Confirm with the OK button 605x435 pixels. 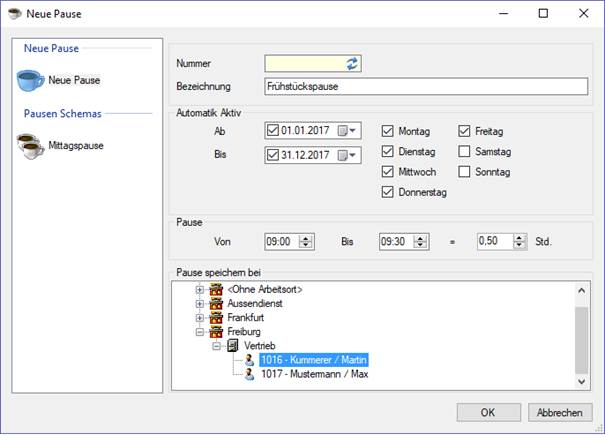click(488, 413)
